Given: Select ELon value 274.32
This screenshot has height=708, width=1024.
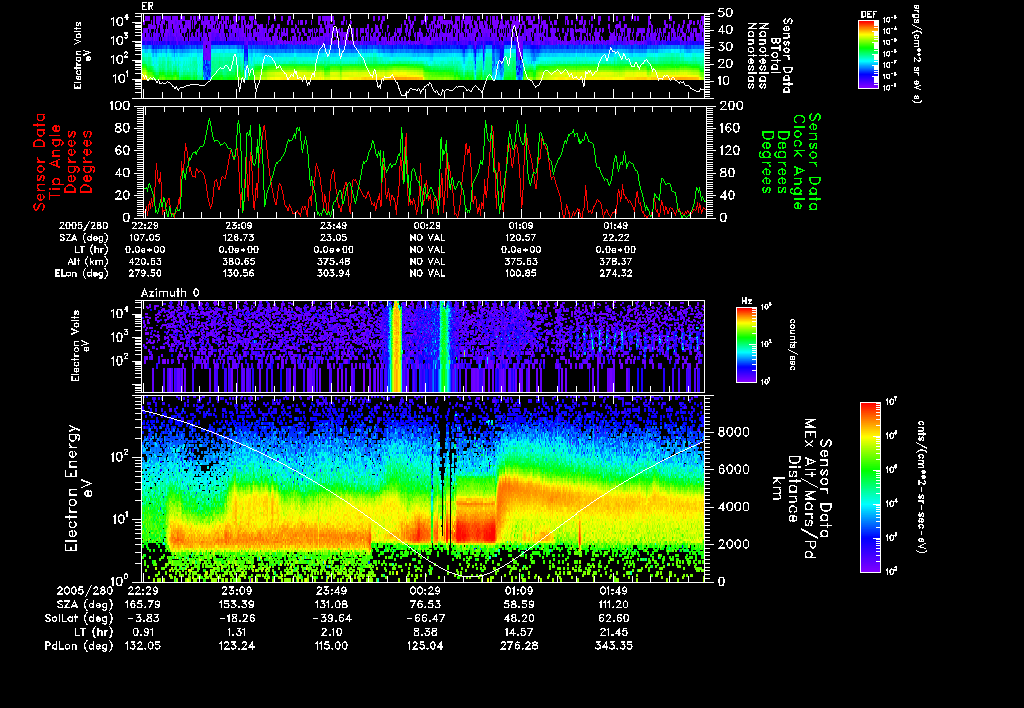Looking at the screenshot, I should (615, 274).
